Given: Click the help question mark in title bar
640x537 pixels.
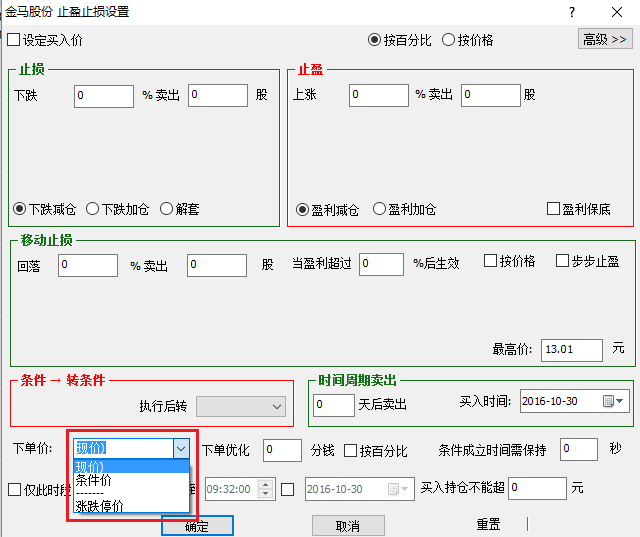Looking at the screenshot, I should [x=571, y=12].
